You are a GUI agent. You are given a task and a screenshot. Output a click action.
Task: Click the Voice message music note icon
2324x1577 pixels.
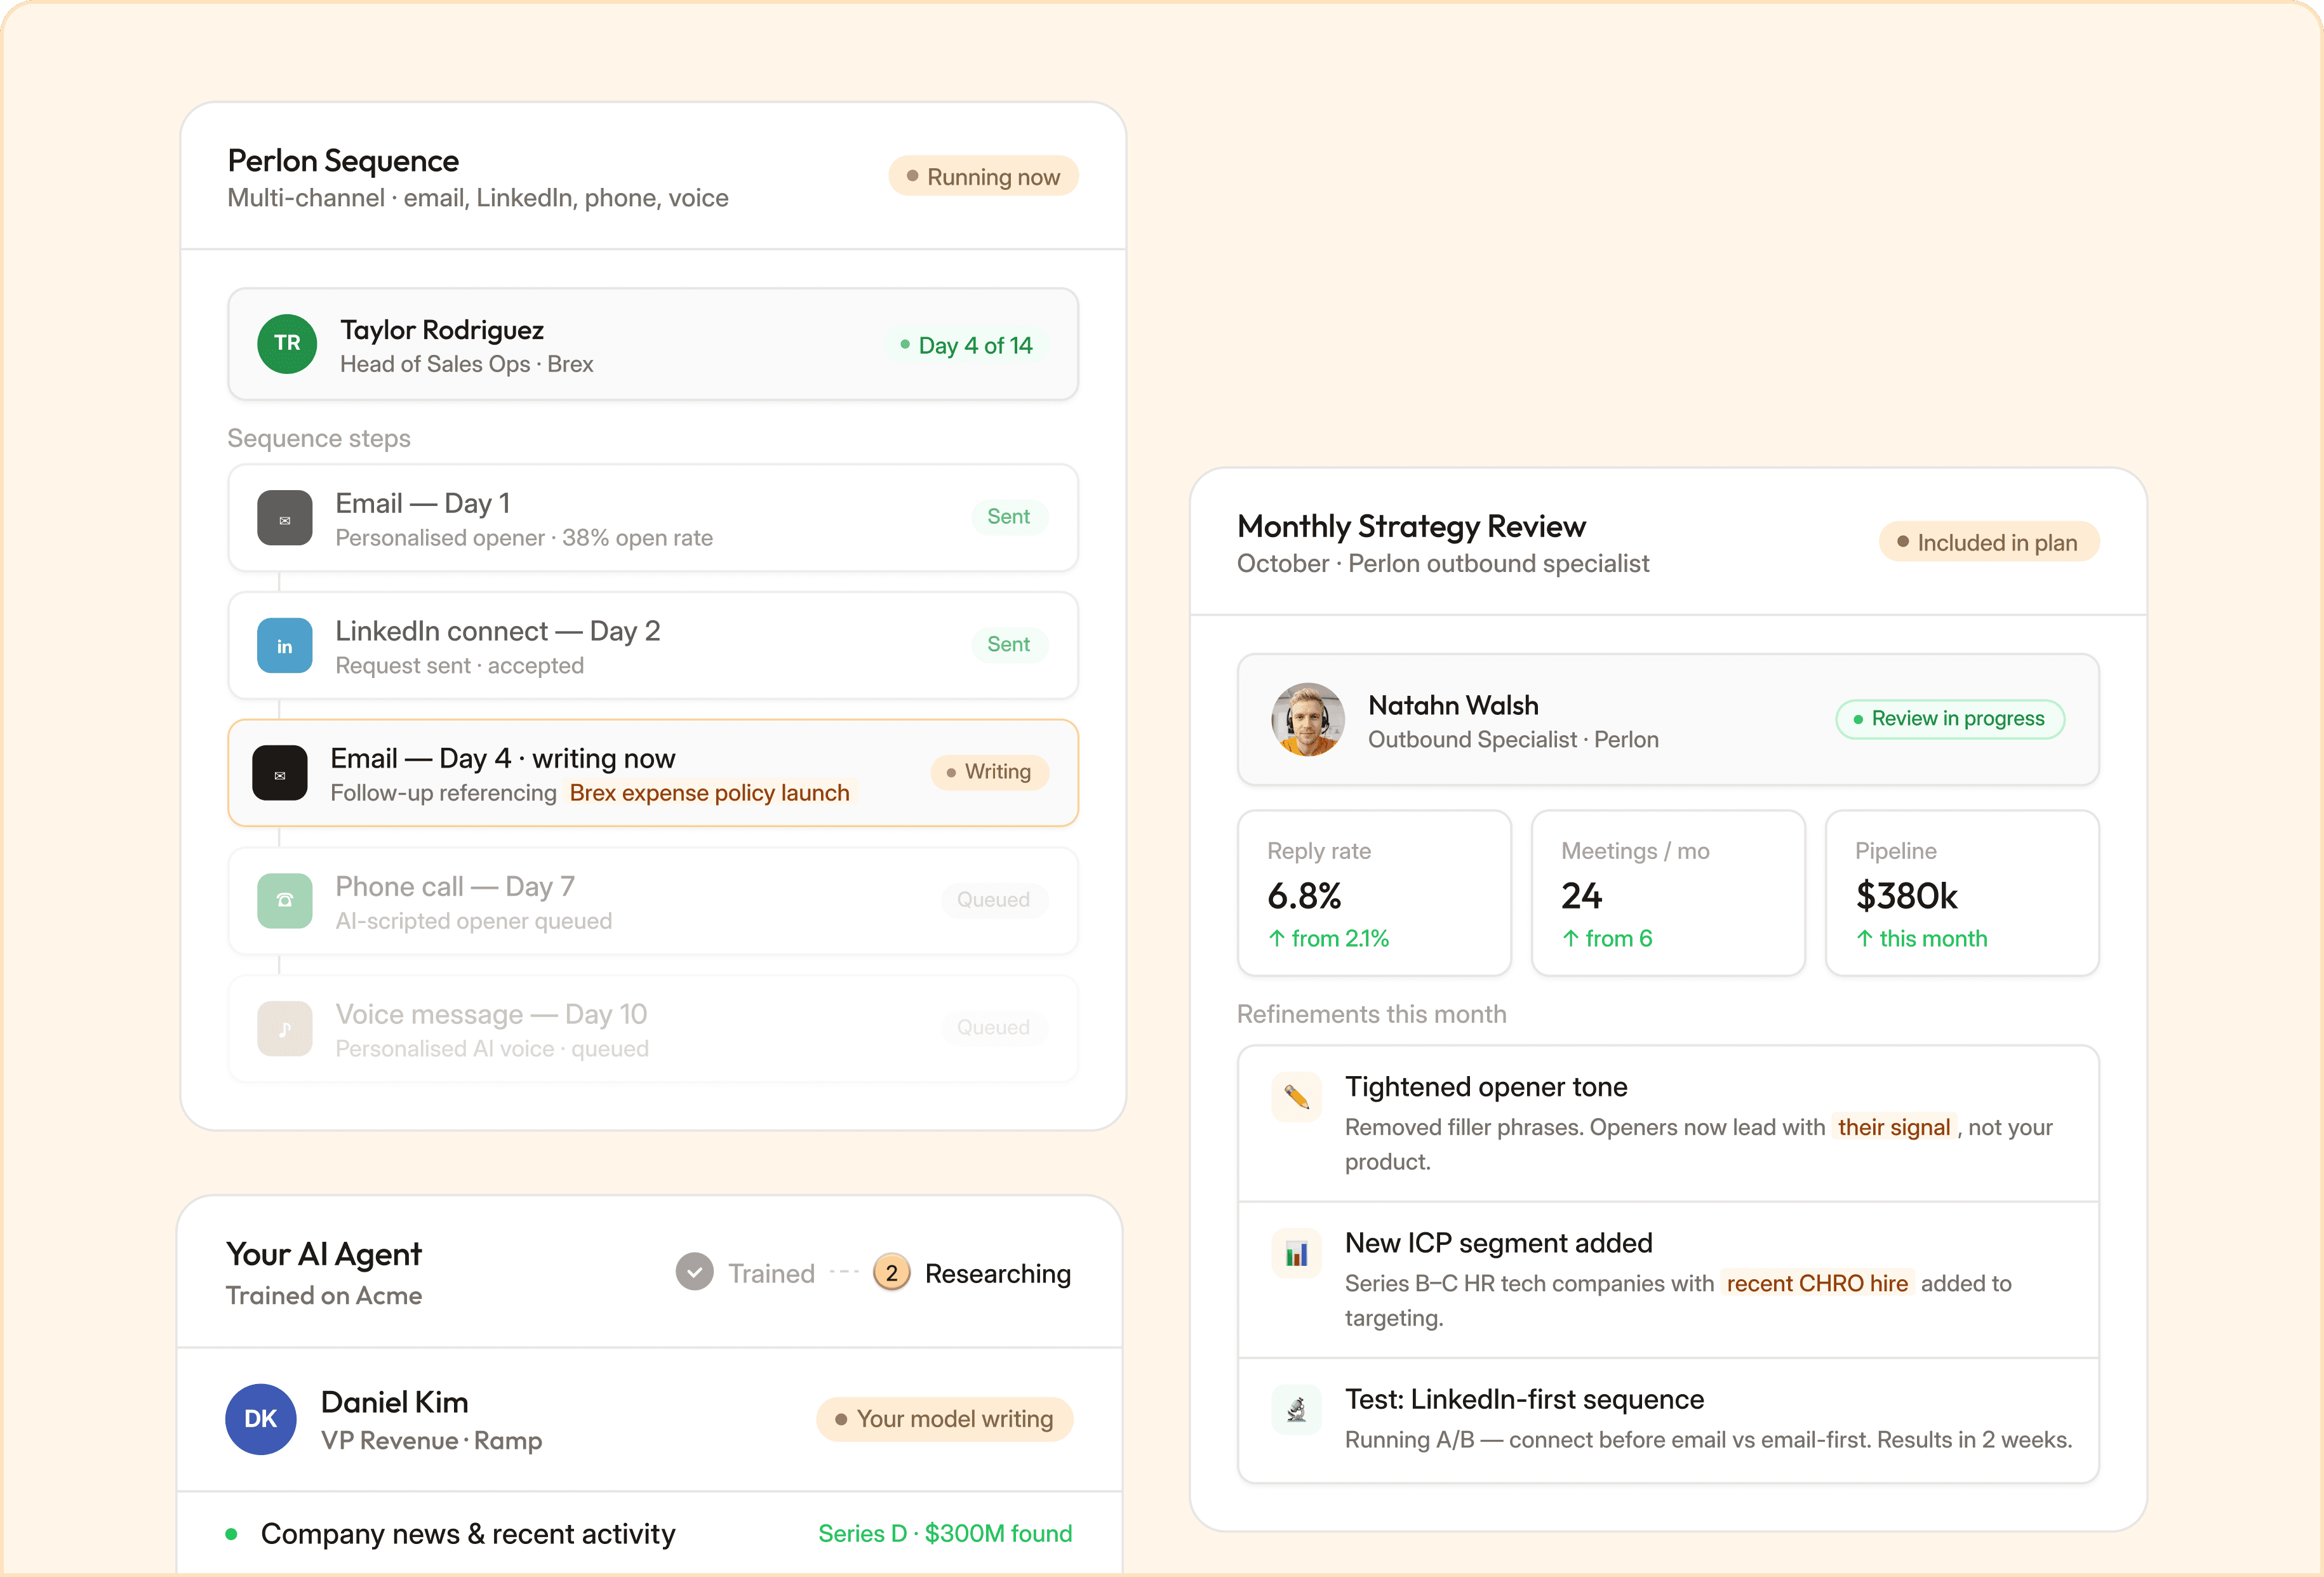[285, 1029]
